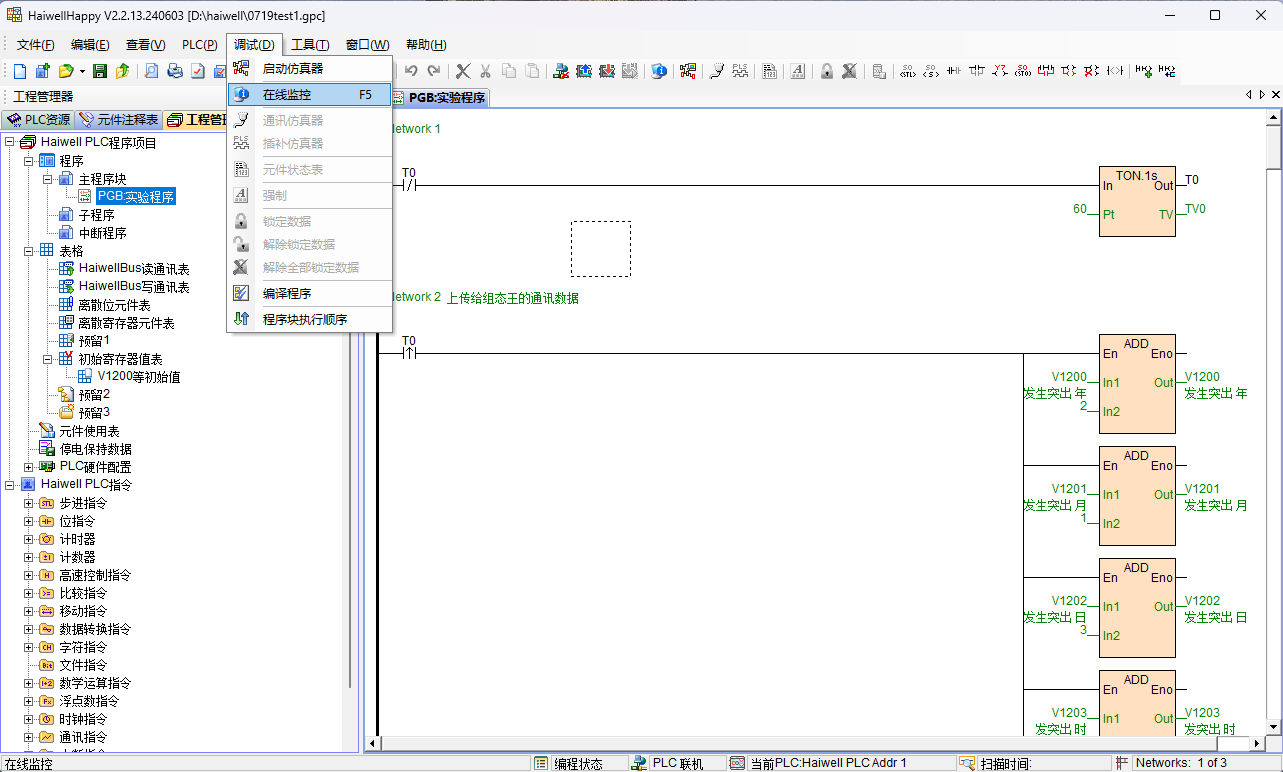Expand the 步进指令 instruction group
The image size is (1283, 772).
coord(29,503)
